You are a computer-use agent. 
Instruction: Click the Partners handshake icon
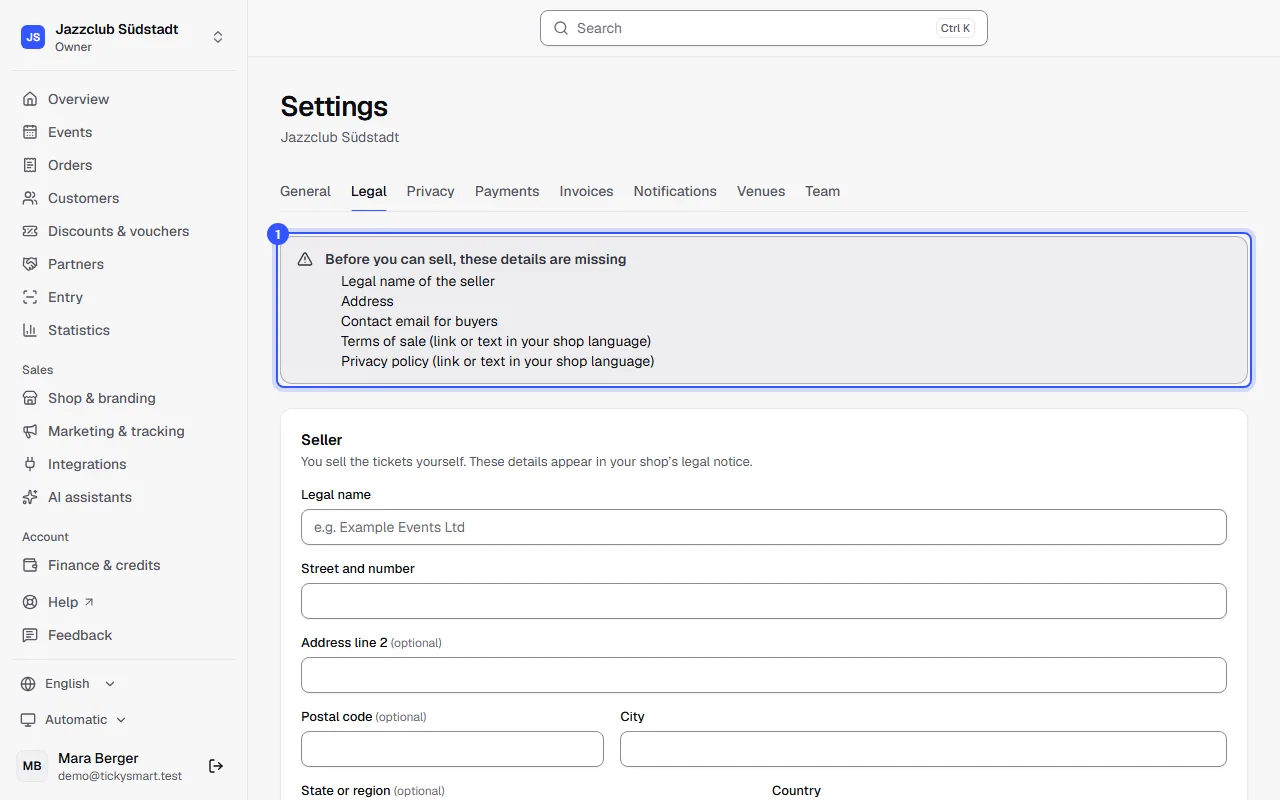click(x=30, y=264)
